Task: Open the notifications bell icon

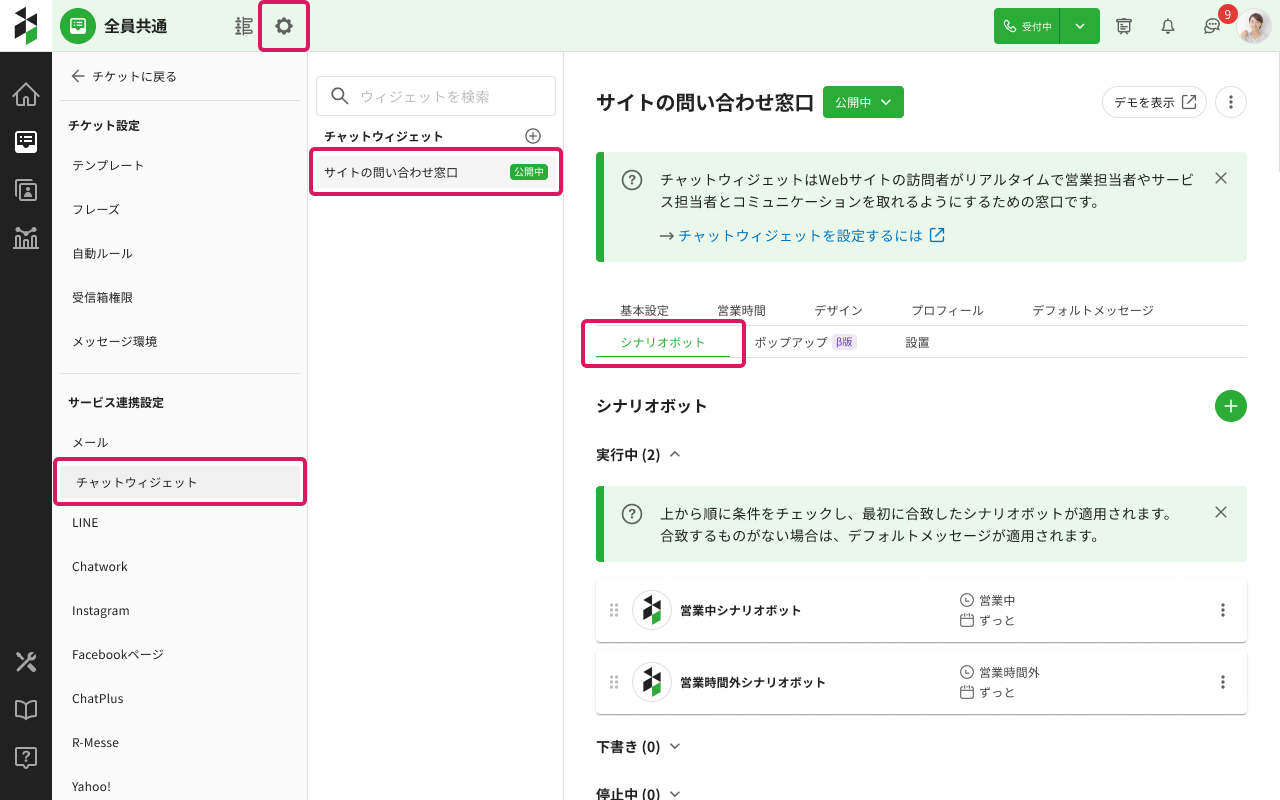Action: tap(1167, 26)
